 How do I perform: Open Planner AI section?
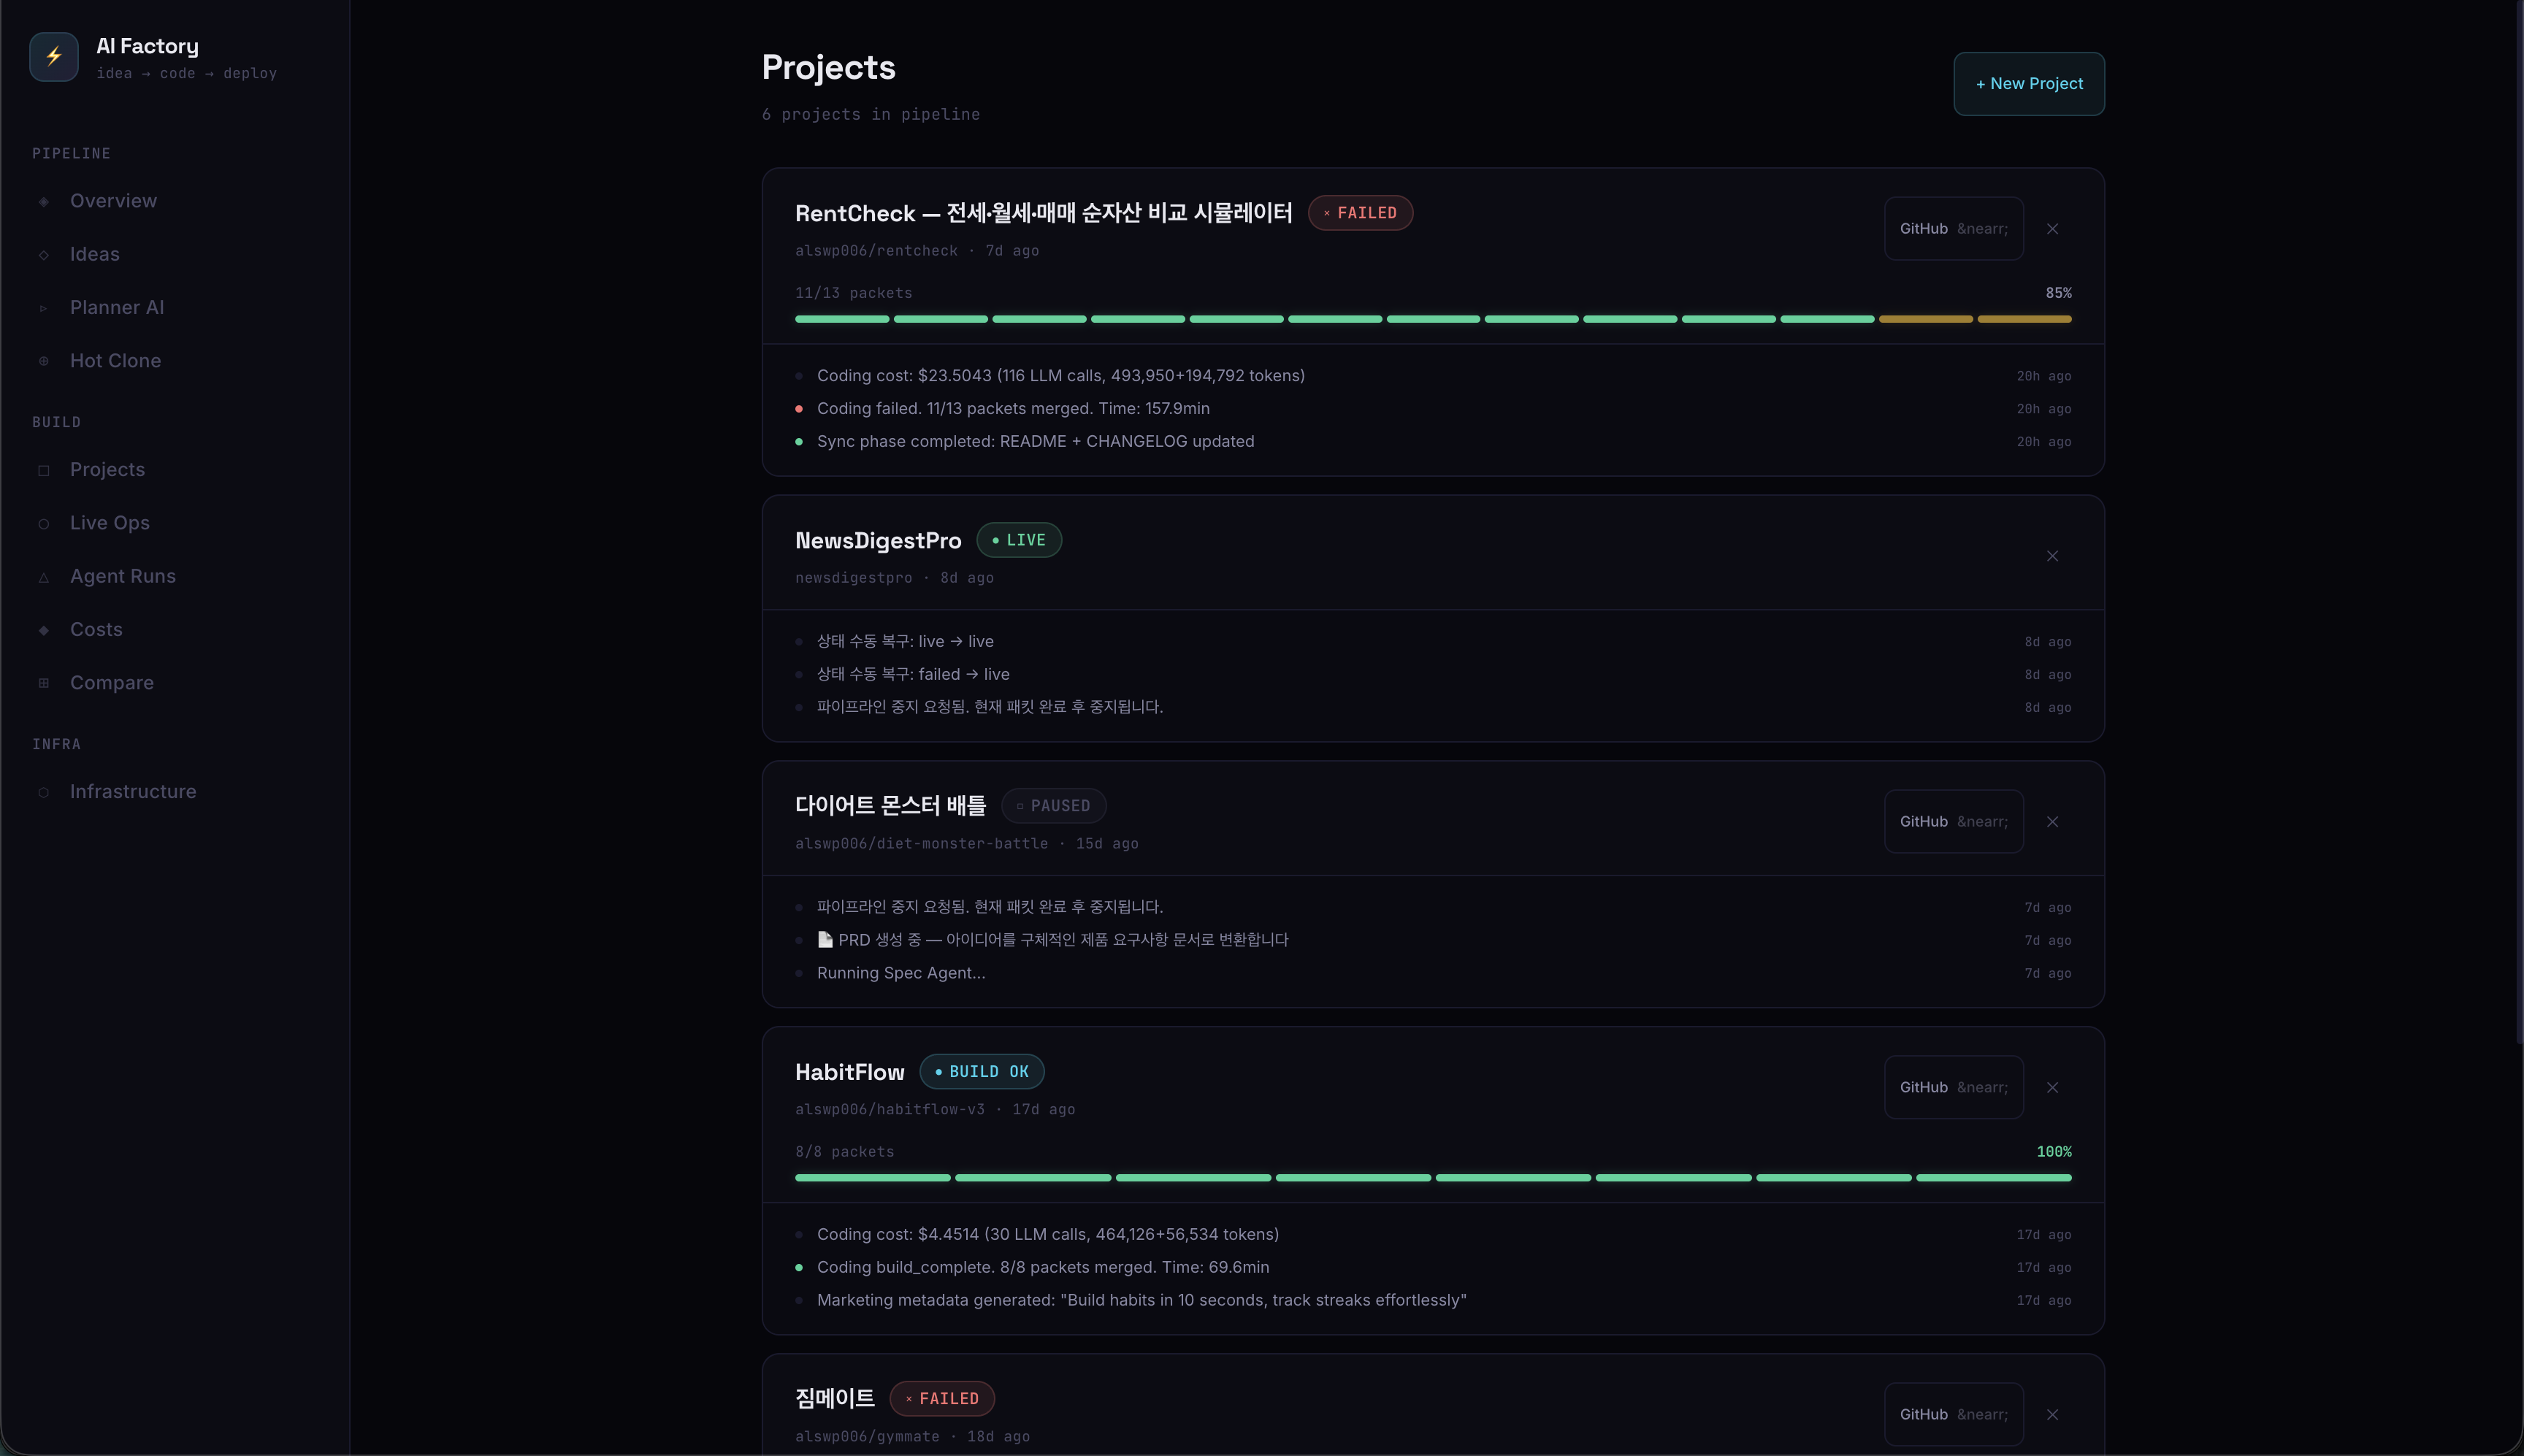point(117,308)
